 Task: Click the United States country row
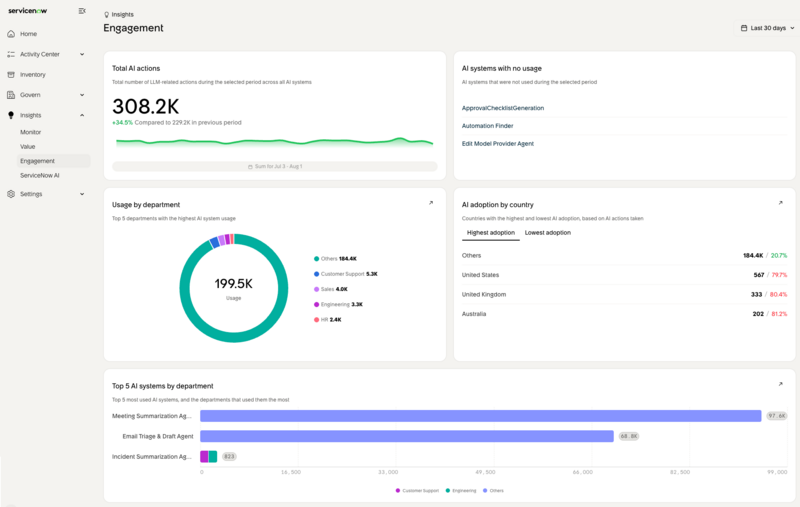tap(624, 275)
